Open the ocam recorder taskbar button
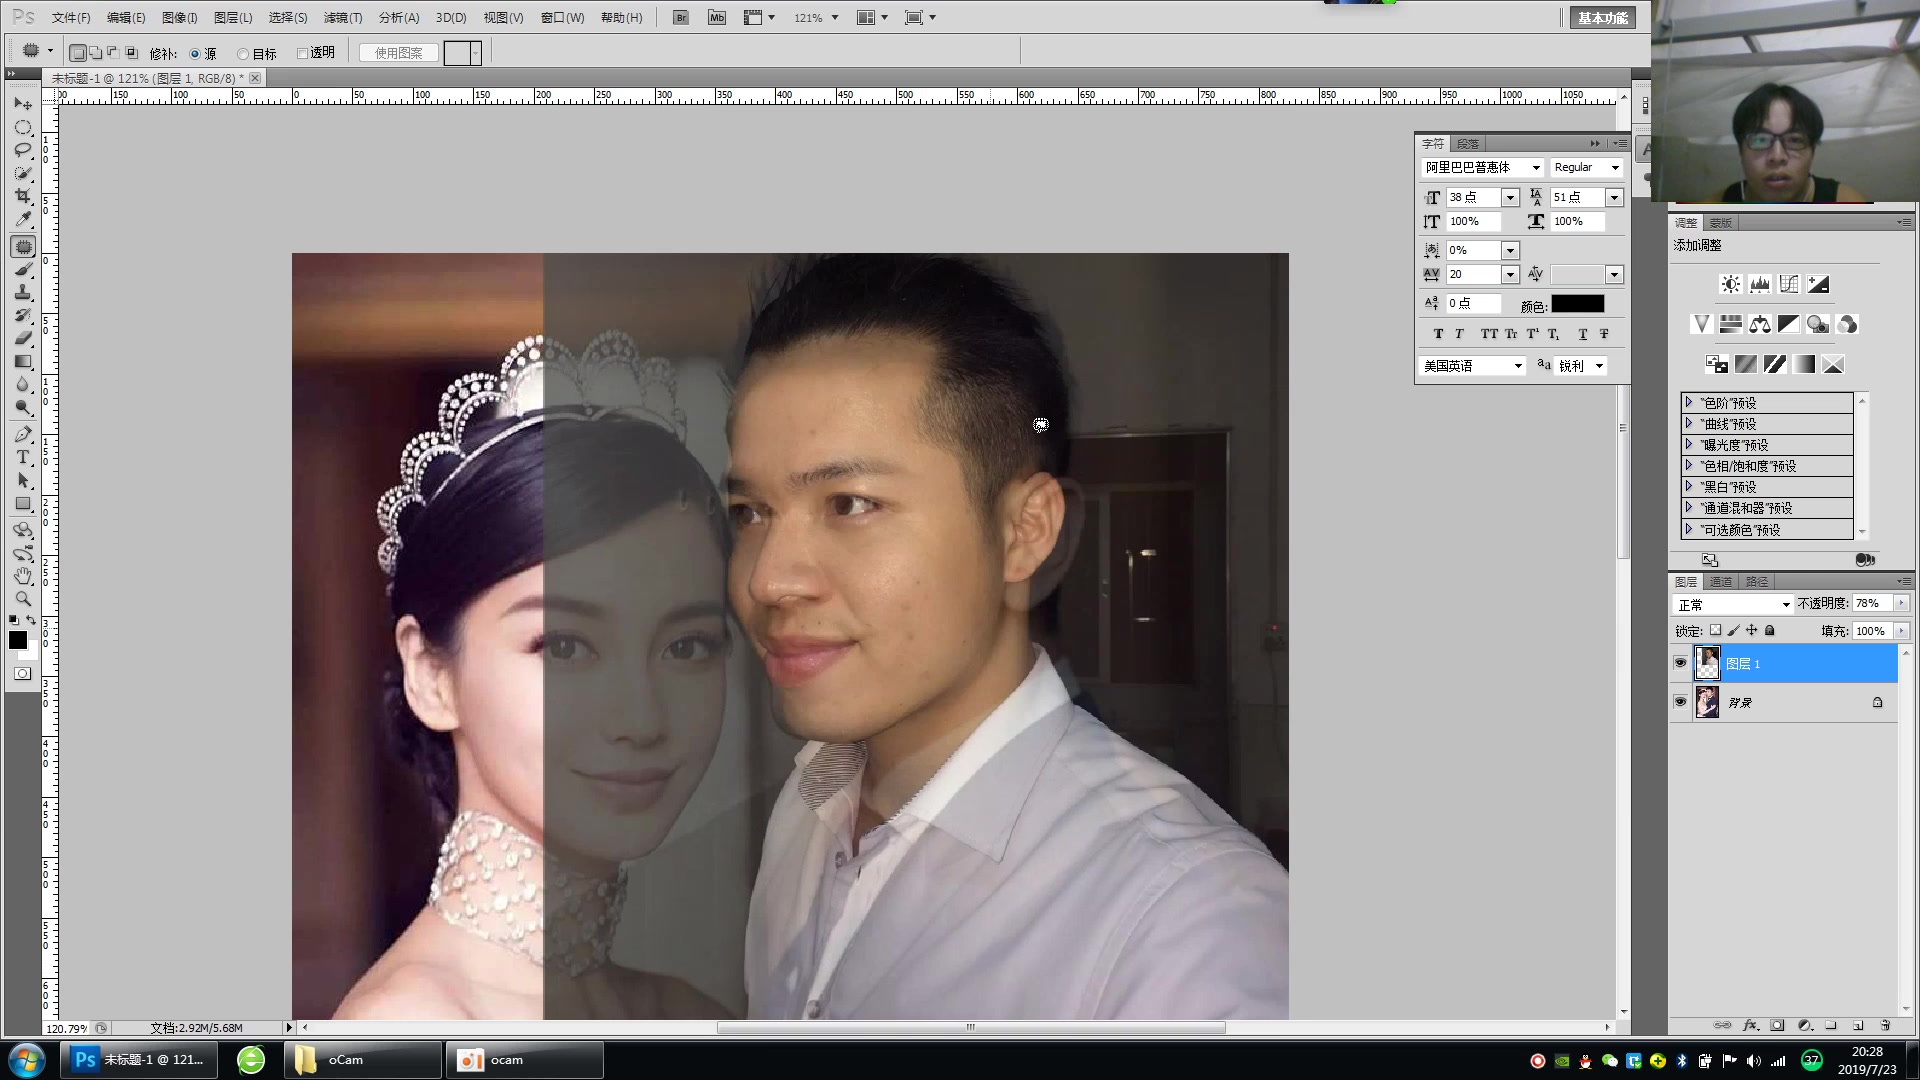 click(x=524, y=1060)
